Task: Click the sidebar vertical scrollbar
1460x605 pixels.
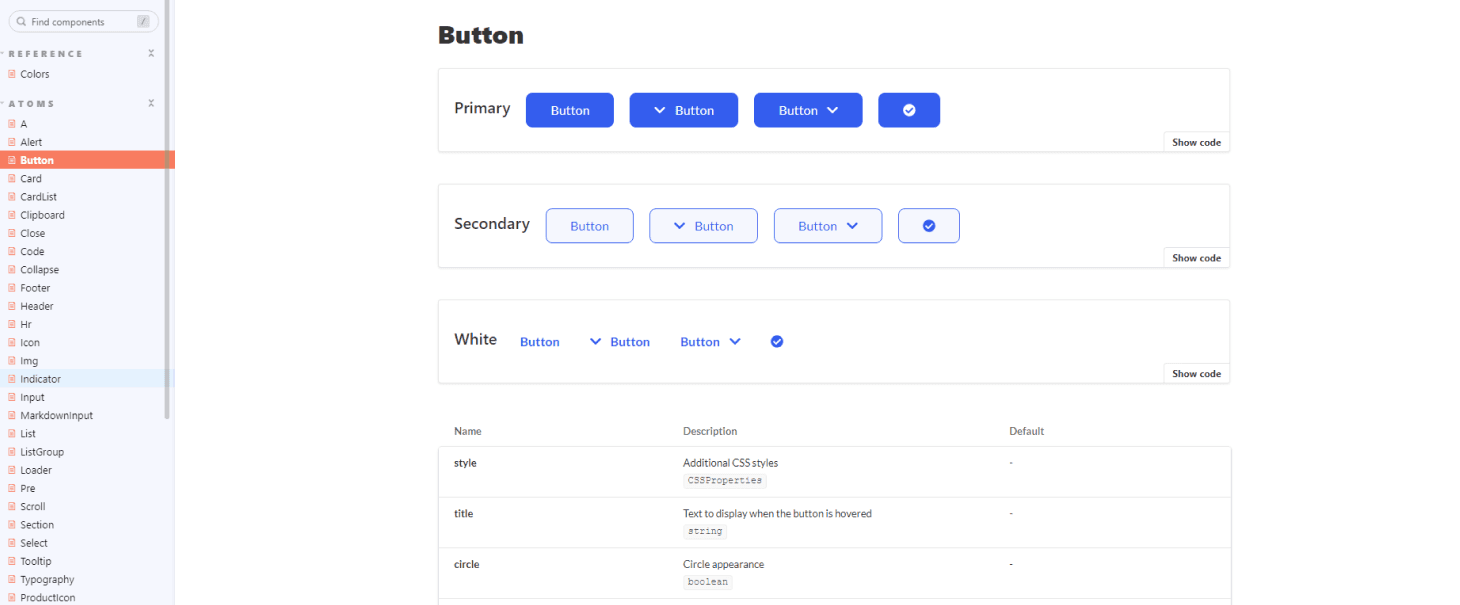Action: 167,210
